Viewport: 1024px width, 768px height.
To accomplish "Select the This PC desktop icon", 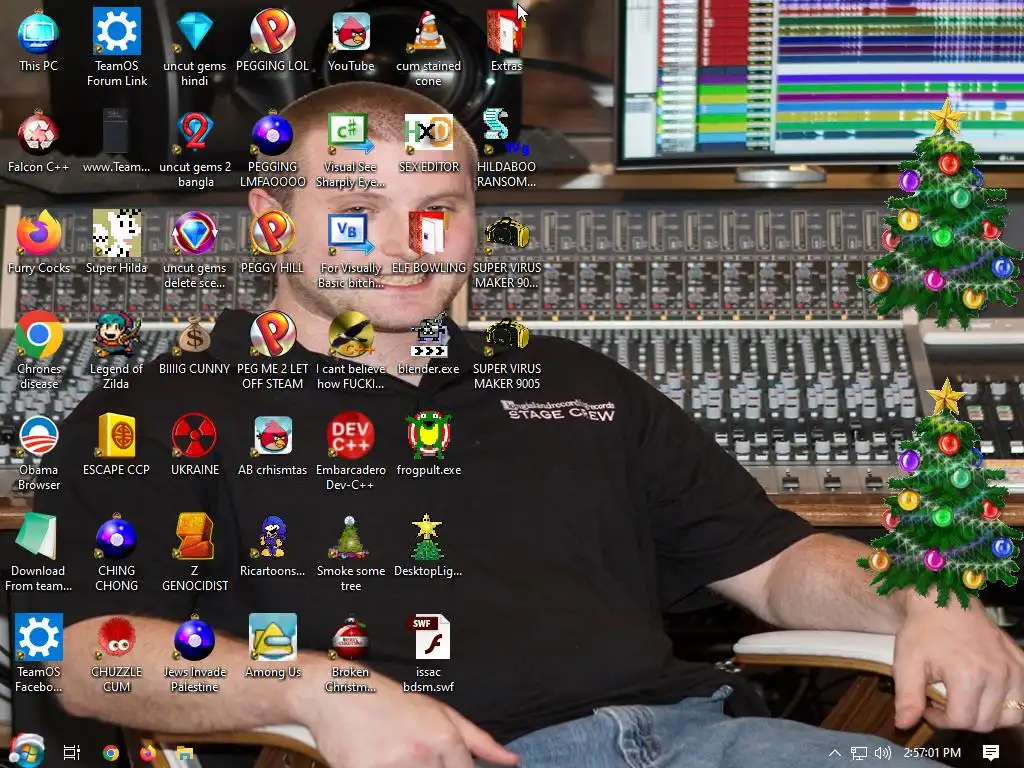I will point(39,33).
